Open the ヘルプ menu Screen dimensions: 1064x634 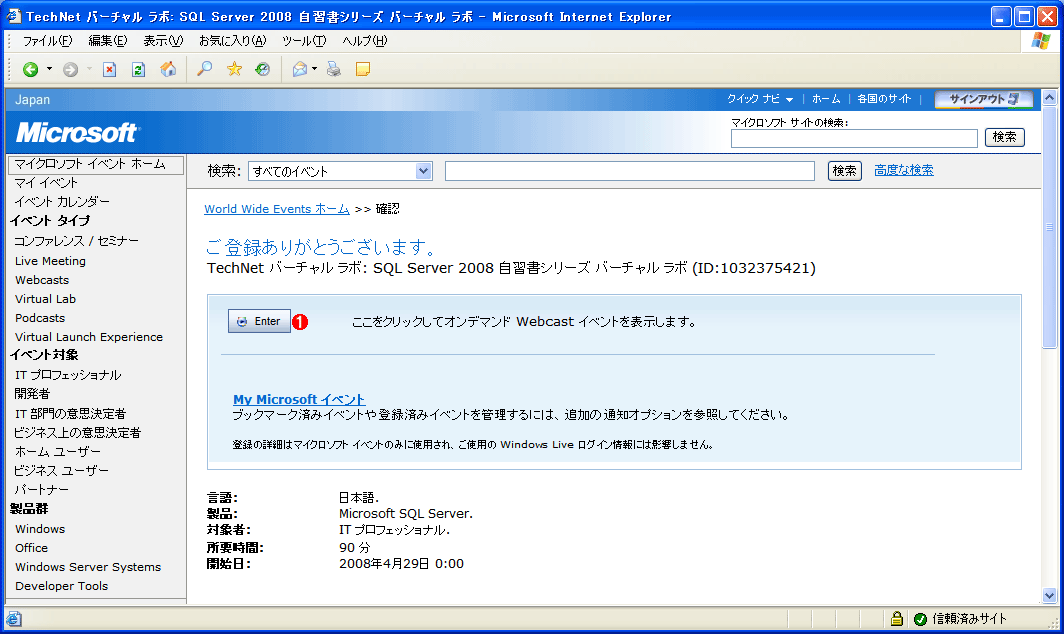pyautogui.click(x=364, y=41)
